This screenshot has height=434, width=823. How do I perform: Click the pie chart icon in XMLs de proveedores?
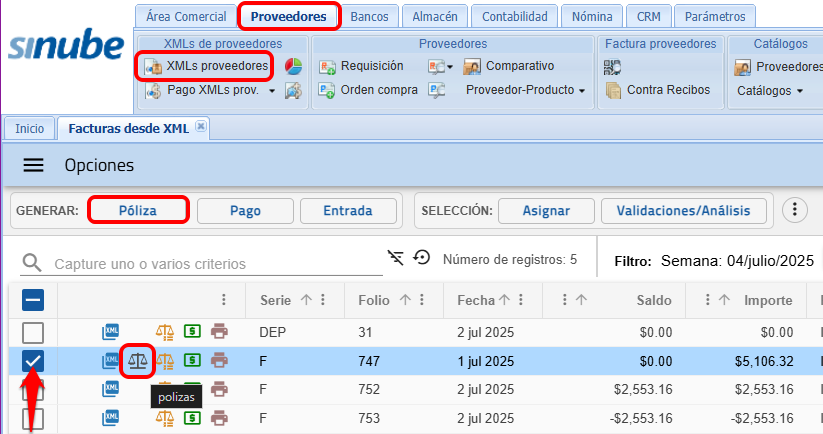point(293,66)
